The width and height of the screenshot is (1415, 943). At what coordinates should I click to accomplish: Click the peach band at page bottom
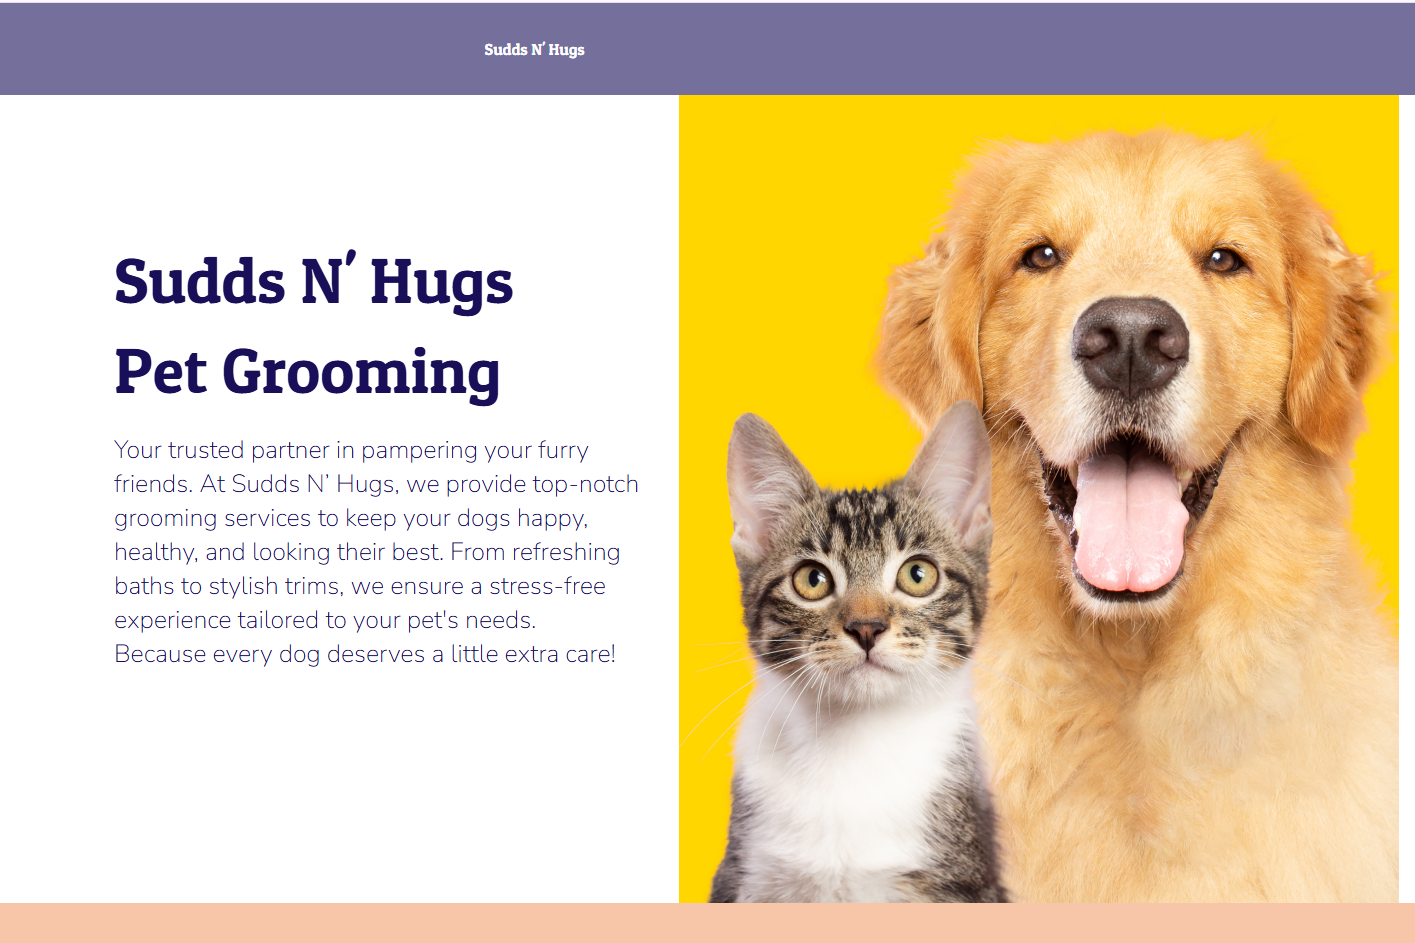point(707,923)
